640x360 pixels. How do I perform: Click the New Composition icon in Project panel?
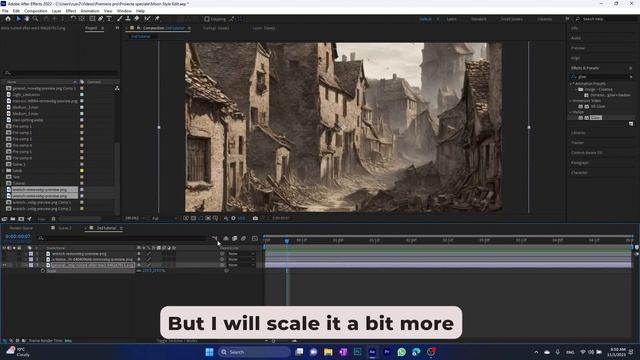21,219
